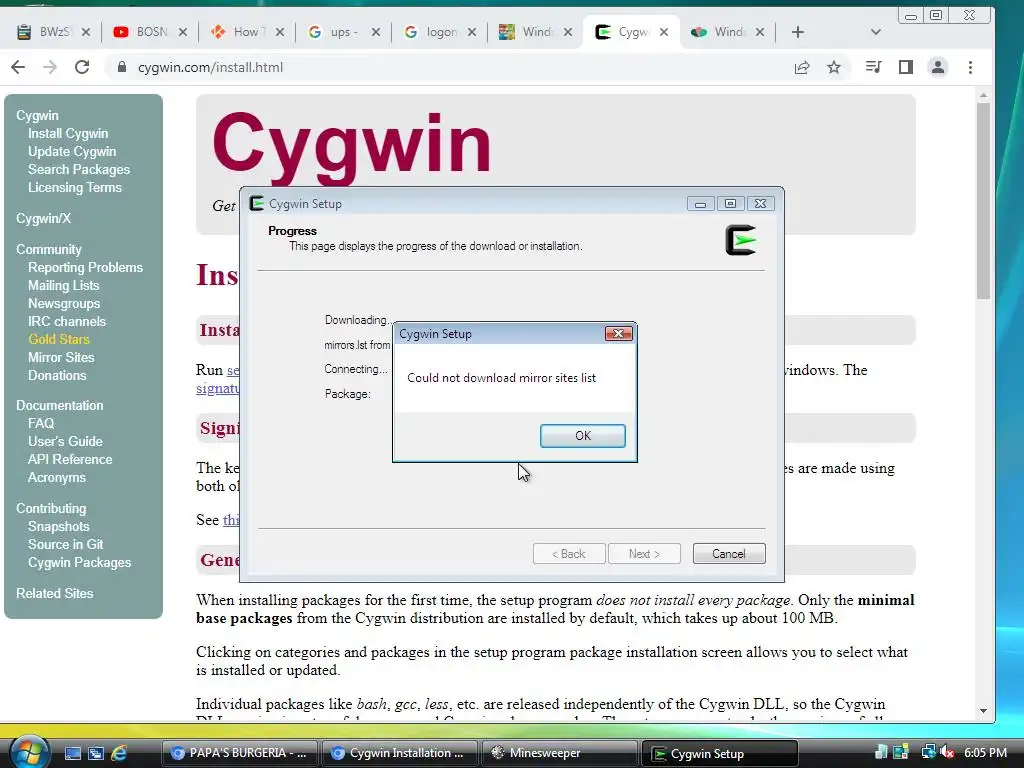Toggle the browser side panel

[906, 67]
